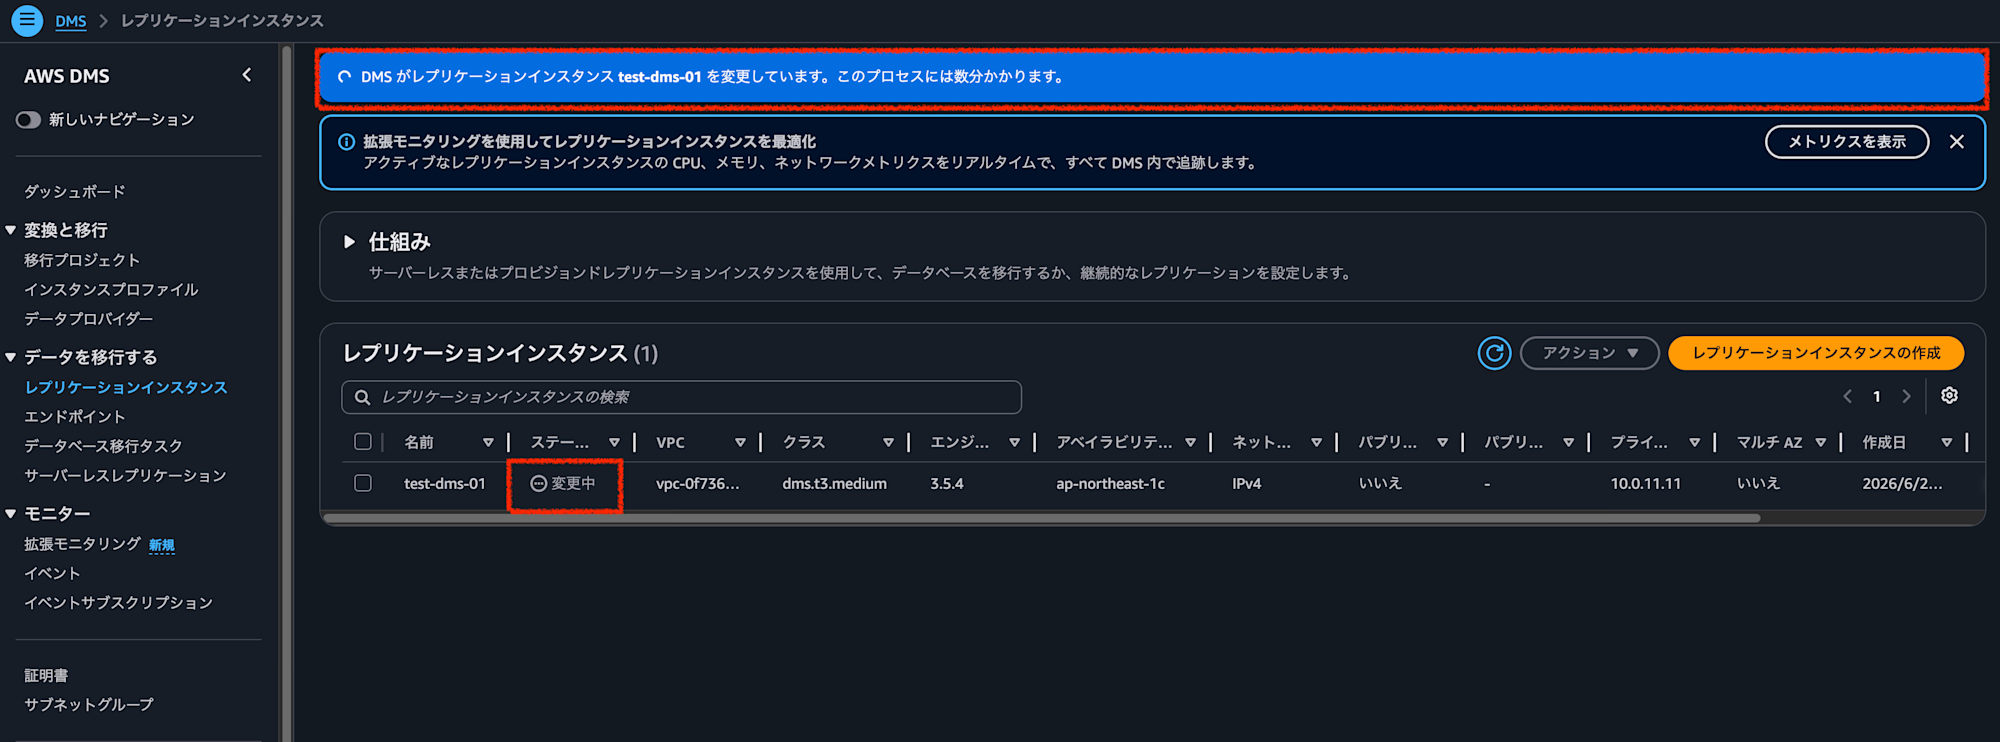Open table preferences gear icon
2000x742 pixels.
pos(1949,396)
